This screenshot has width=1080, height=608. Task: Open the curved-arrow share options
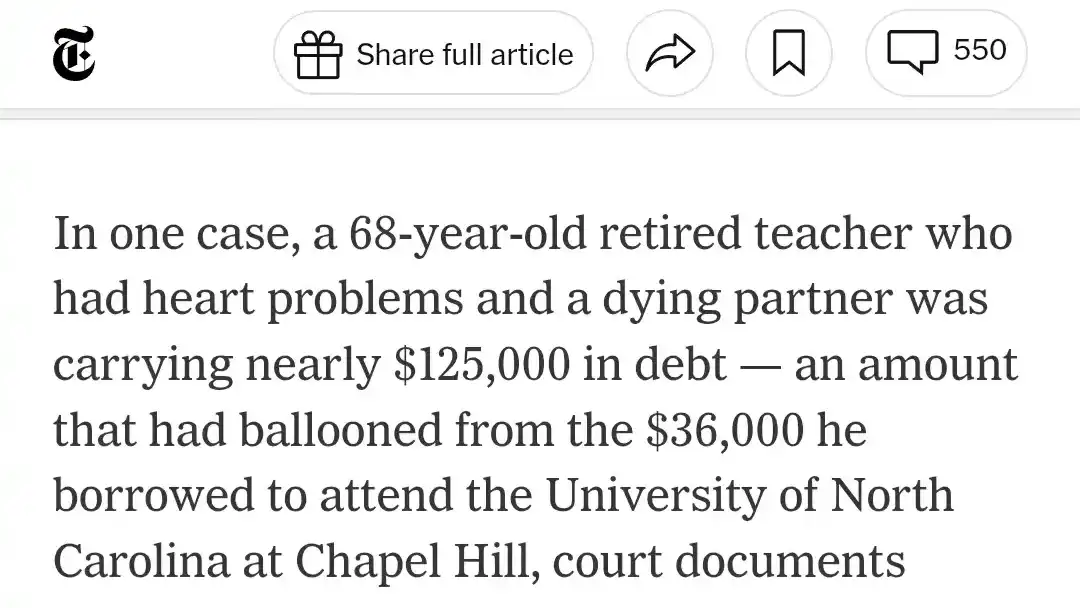coord(669,54)
